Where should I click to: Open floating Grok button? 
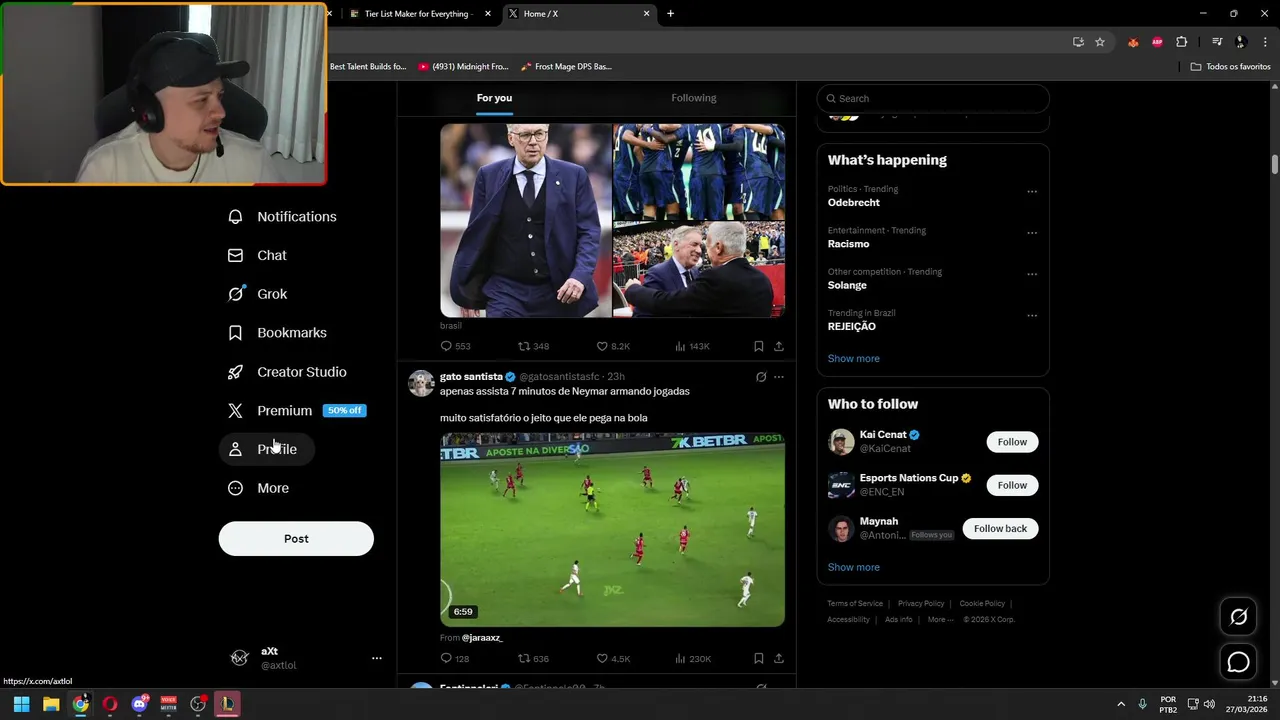click(1238, 617)
